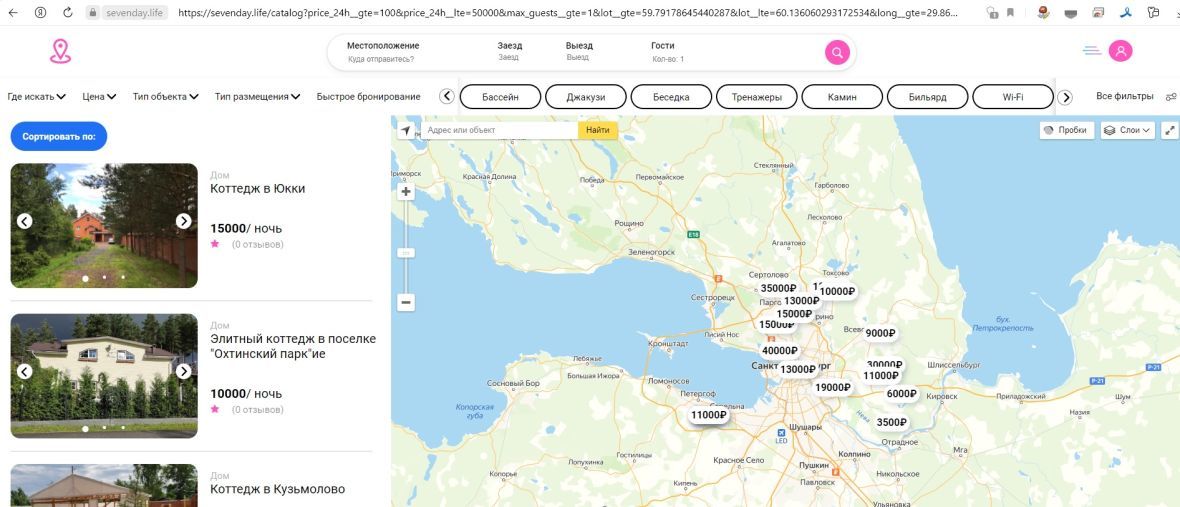Reload the page with the refresh icon
The height and width of the screenshot is (507, 1180).
point(68,13)
